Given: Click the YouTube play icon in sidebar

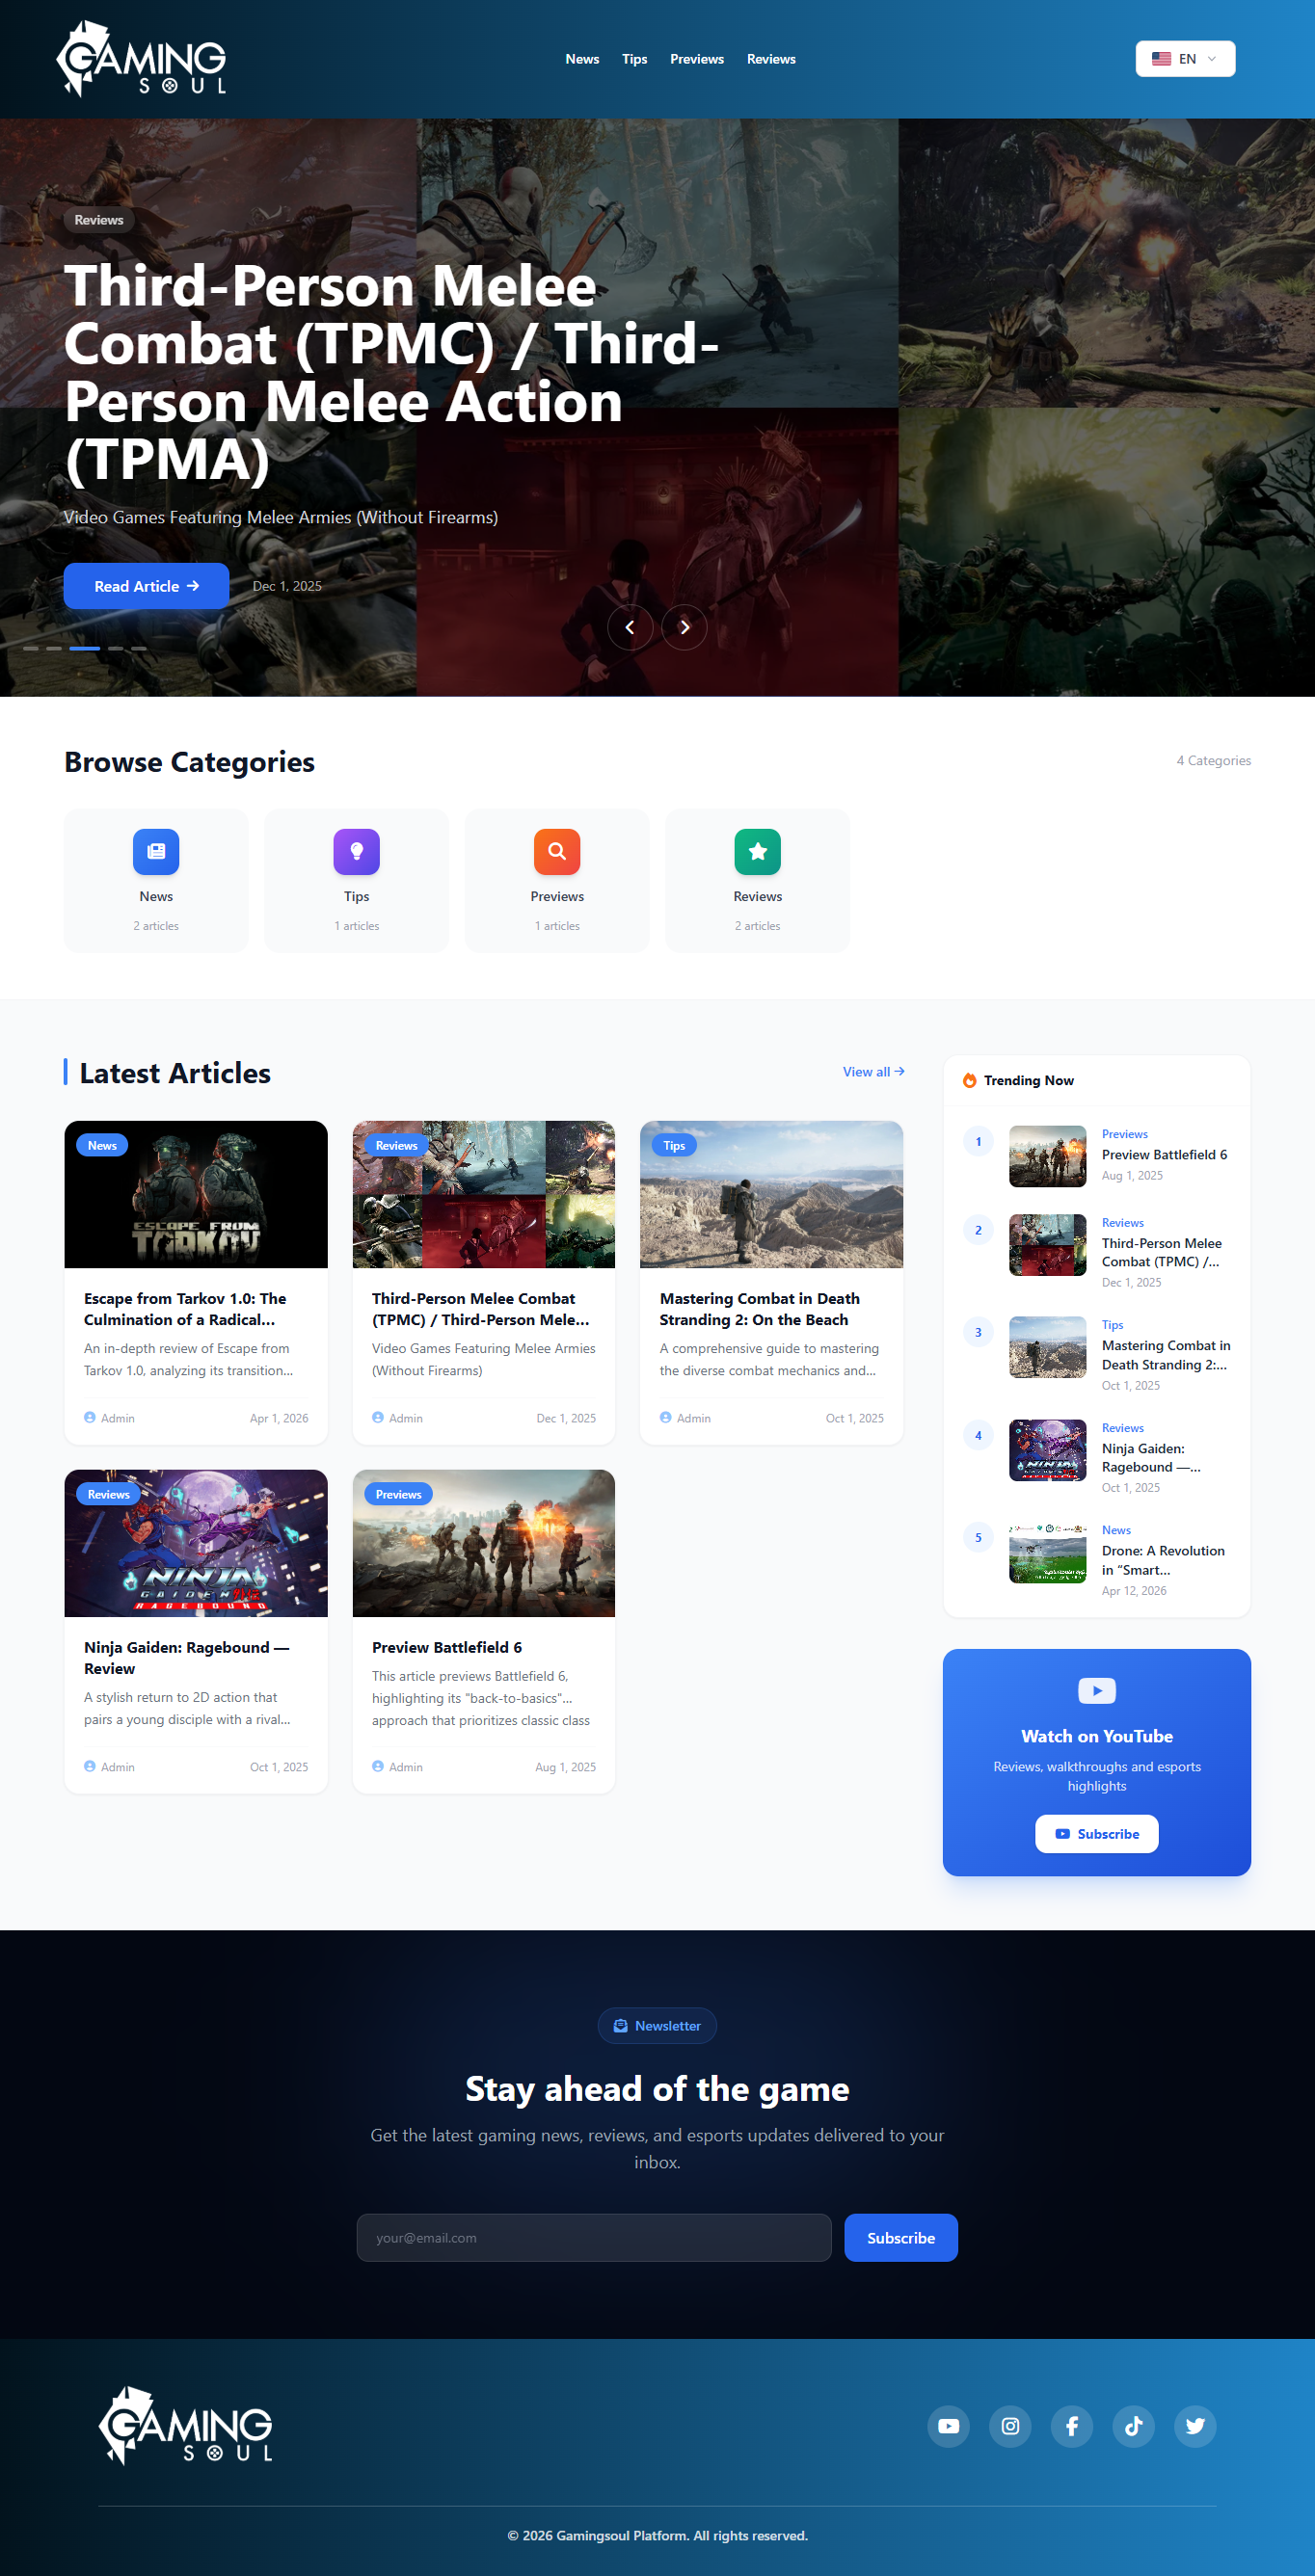Looking at the screenshot, I should click(1097, 1690).
